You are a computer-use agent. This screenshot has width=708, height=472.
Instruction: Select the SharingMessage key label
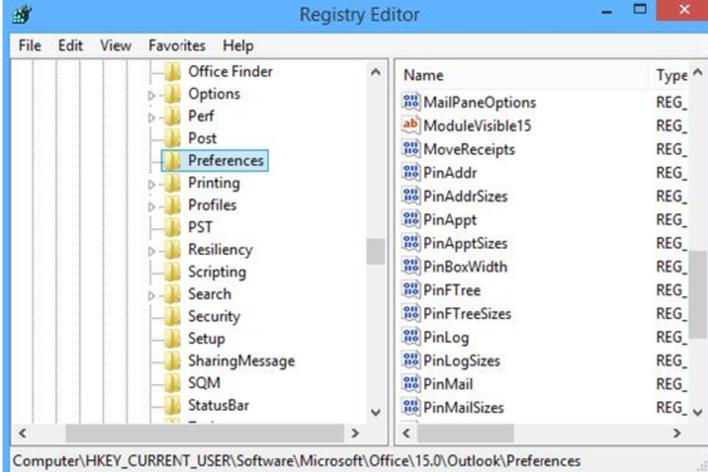point(242,360)
